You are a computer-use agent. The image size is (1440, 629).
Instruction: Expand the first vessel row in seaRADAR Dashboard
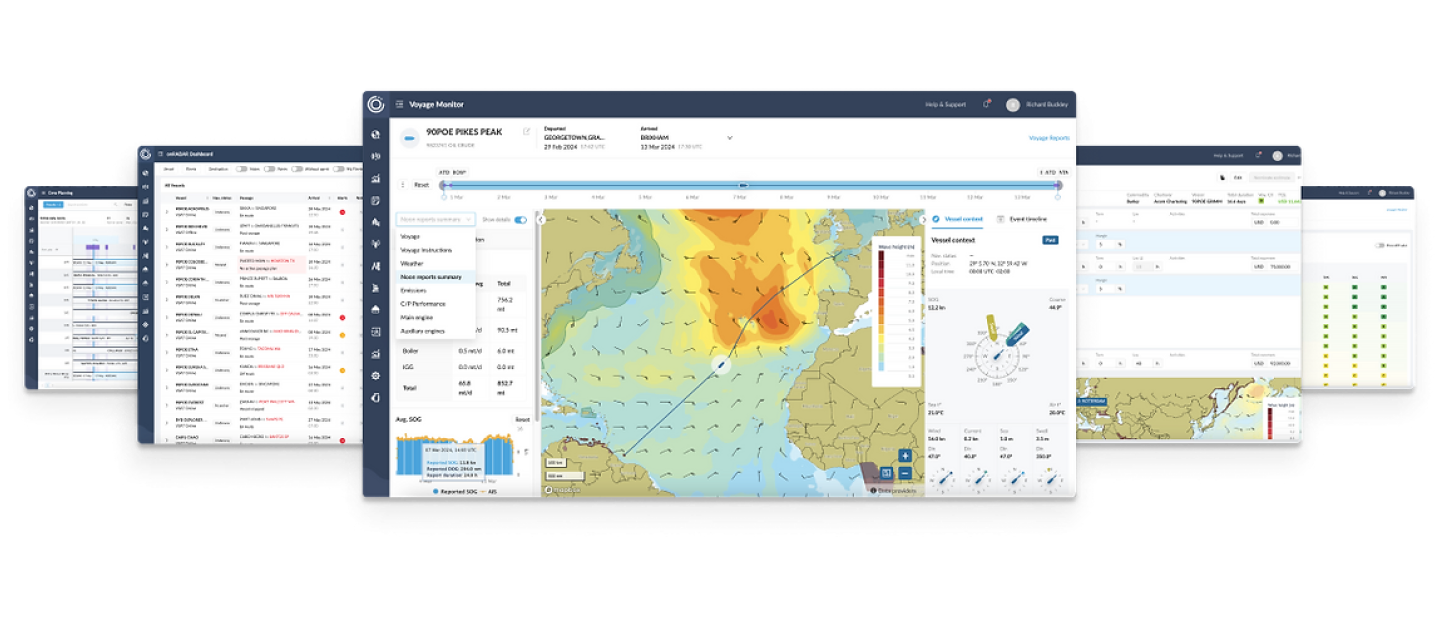(x=168, y=211)
